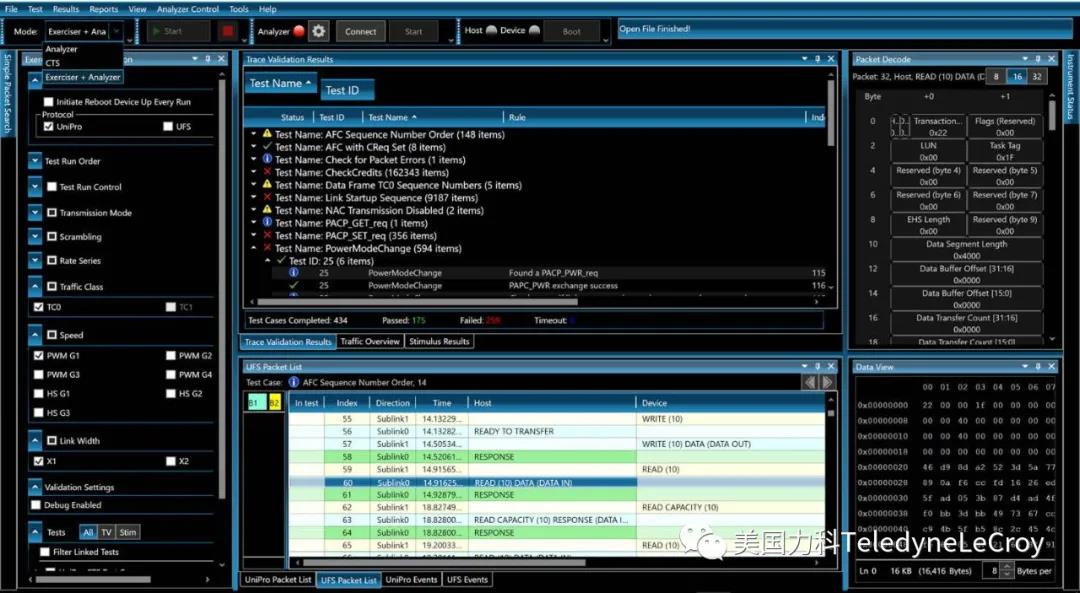The height and width of the screenshot is (593, 1080).
Task: Toggle Initiate Reboot Device Up Every Run
Action: pyautogui.click(x=49, y=102)
